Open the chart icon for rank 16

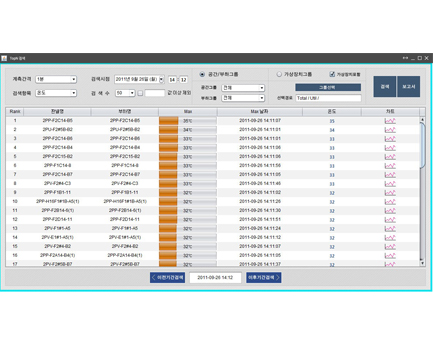[390, 256]
